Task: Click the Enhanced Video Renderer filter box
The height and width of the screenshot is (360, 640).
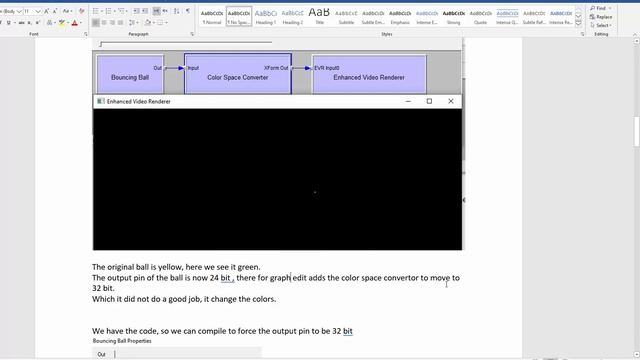Action: click(x=369, y=74)
